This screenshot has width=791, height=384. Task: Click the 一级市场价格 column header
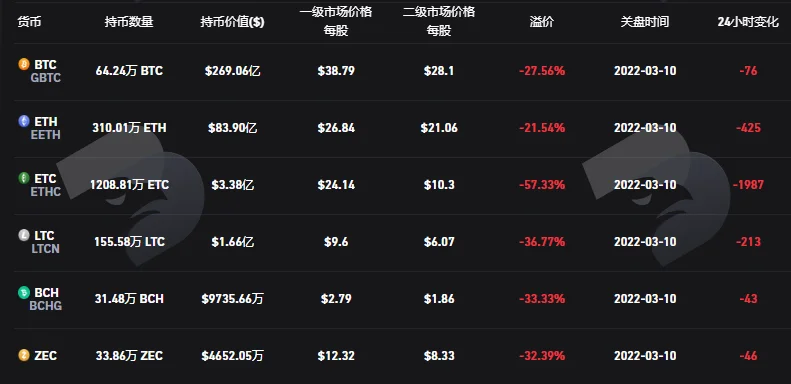pos(336,12)
